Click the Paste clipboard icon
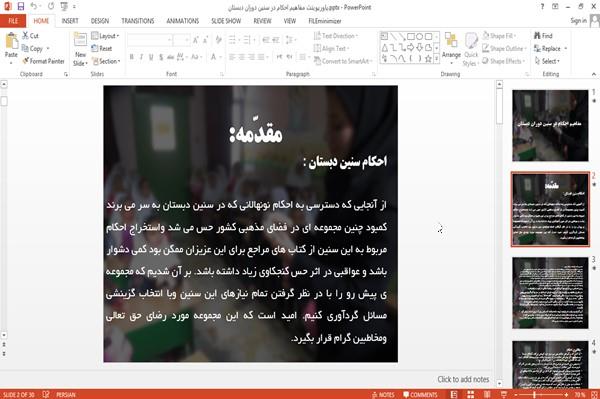Screen dimensions: 600x399 [x=11, y=42]
